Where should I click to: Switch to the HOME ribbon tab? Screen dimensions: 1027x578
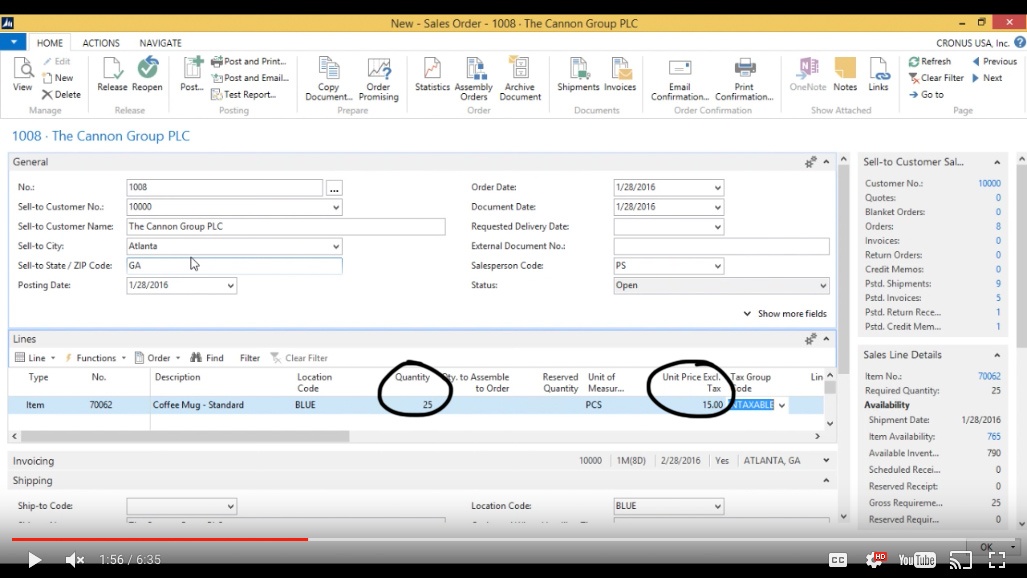tap(50, 43)
